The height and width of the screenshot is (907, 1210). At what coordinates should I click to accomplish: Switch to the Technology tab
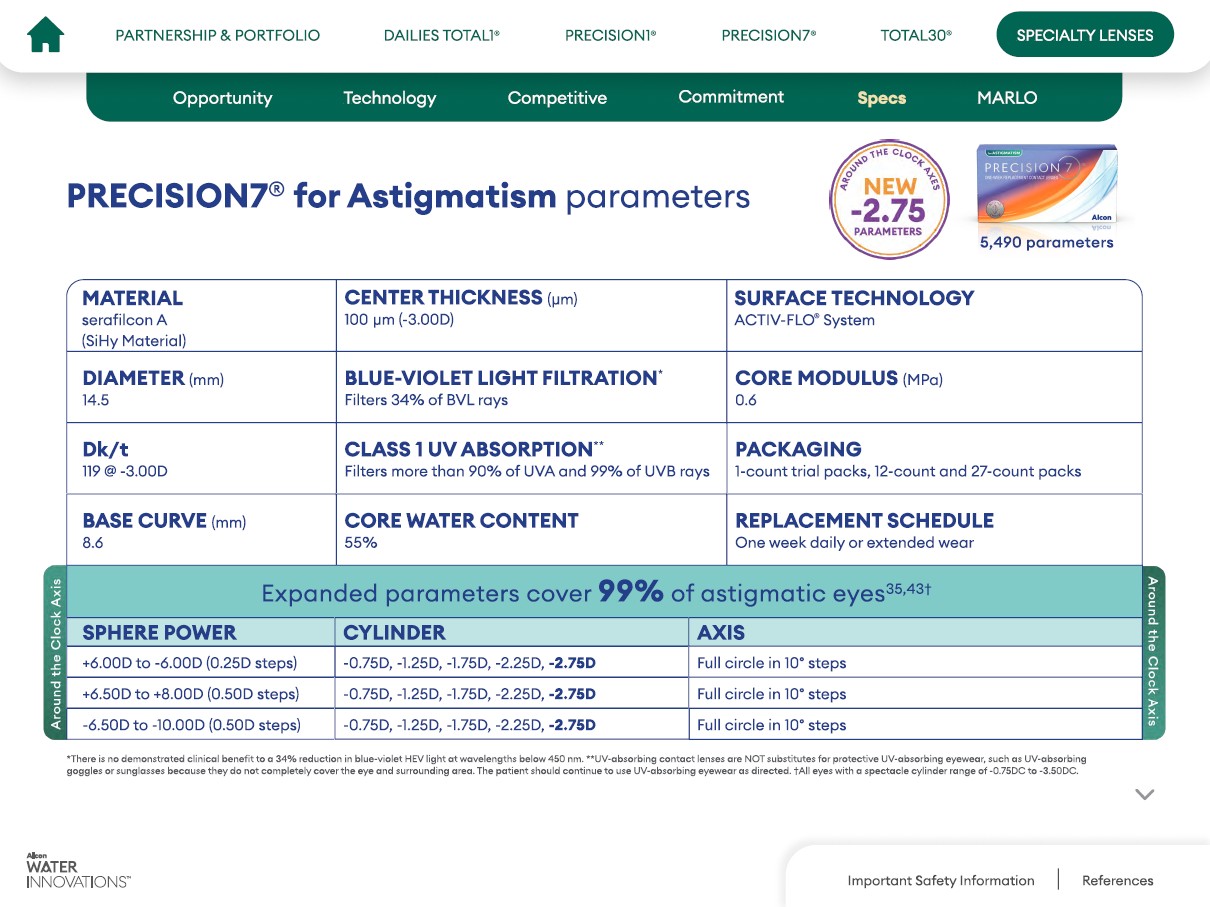coord(390,98)
